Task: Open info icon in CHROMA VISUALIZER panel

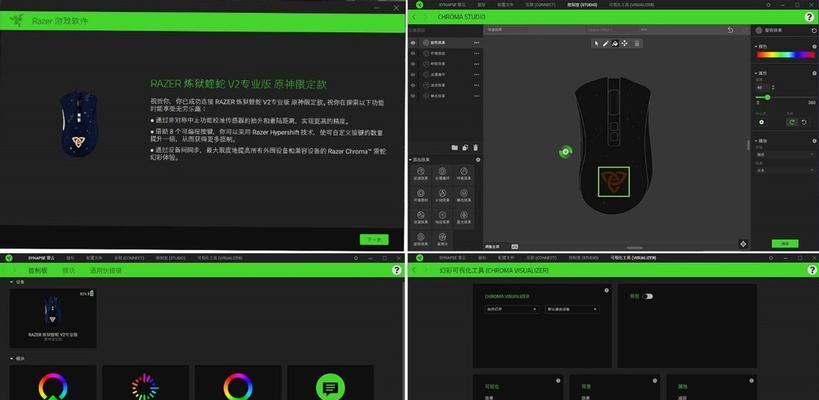Action: 606,290
